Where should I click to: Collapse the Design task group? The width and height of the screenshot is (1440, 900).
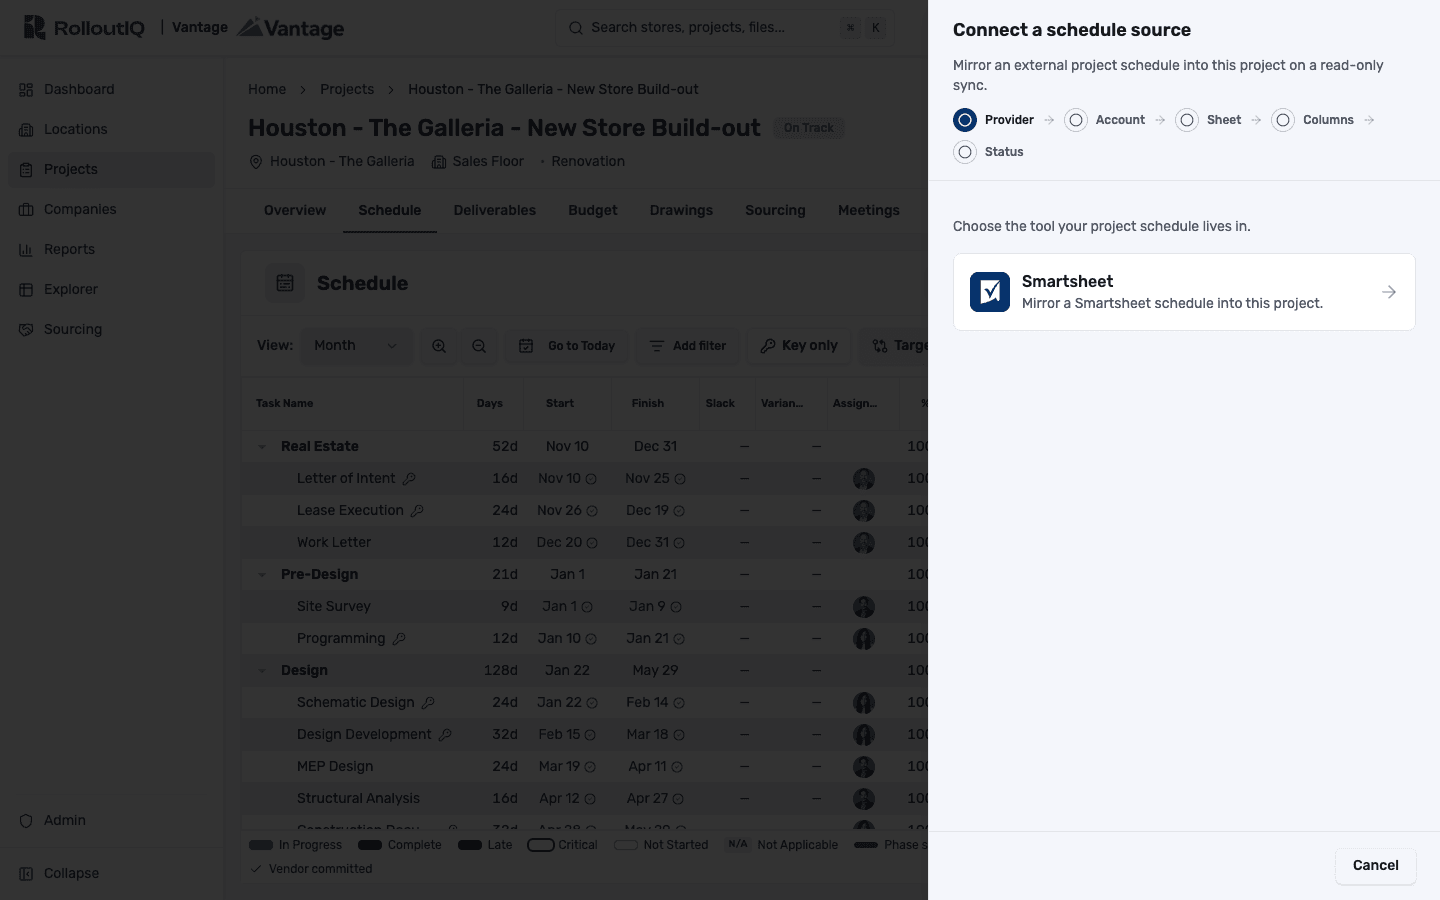pyautogui.click(x=262, y=671)
